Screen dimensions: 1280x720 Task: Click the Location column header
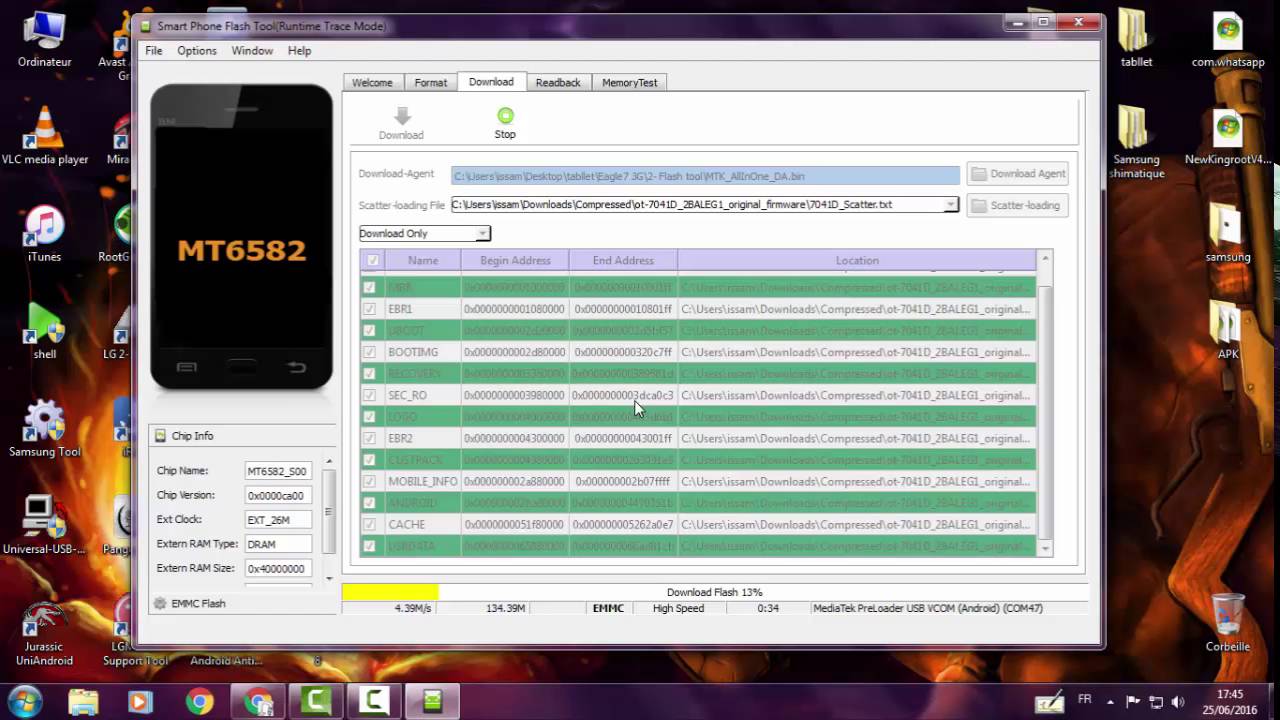pos(857,261)
